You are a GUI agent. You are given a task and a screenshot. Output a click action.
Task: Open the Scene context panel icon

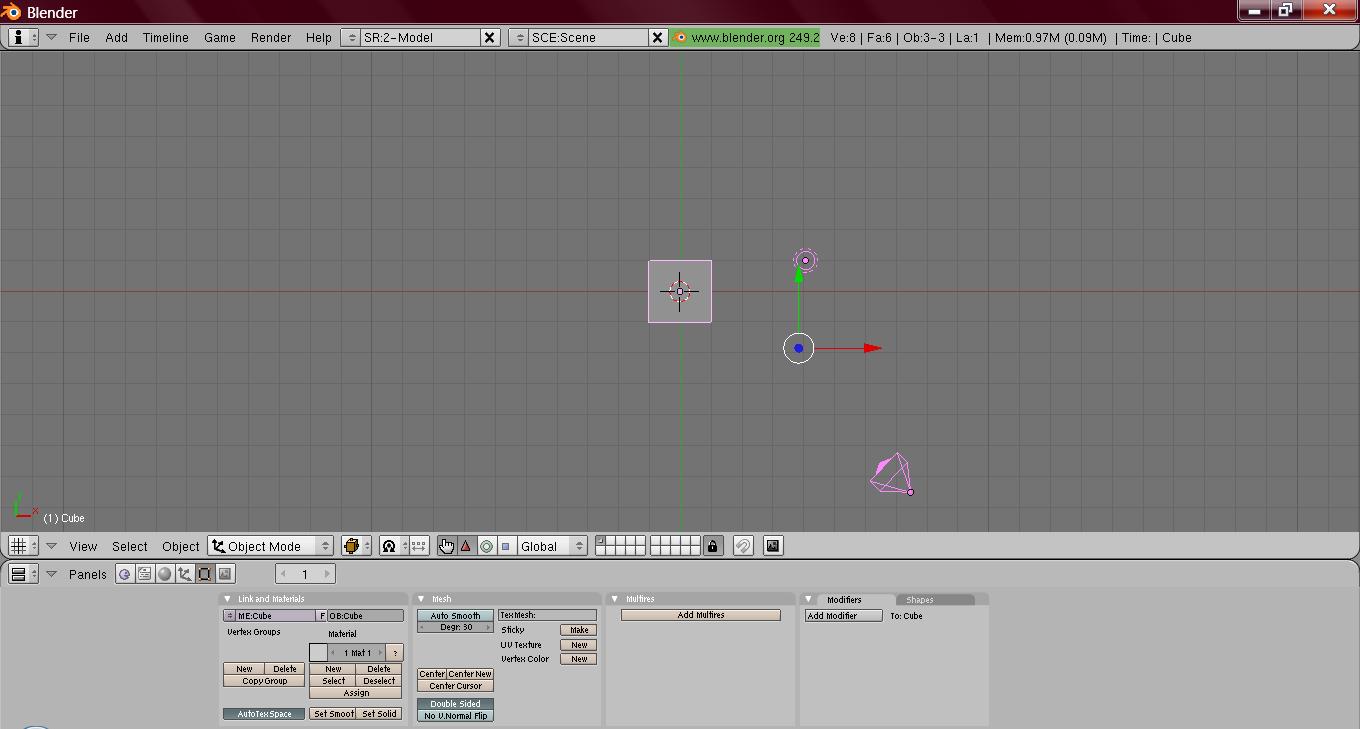point(225,574)
